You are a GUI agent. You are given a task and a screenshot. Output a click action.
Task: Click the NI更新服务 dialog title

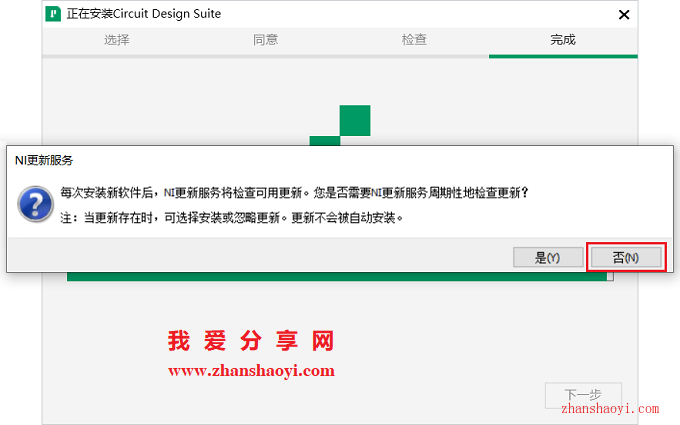44,160
